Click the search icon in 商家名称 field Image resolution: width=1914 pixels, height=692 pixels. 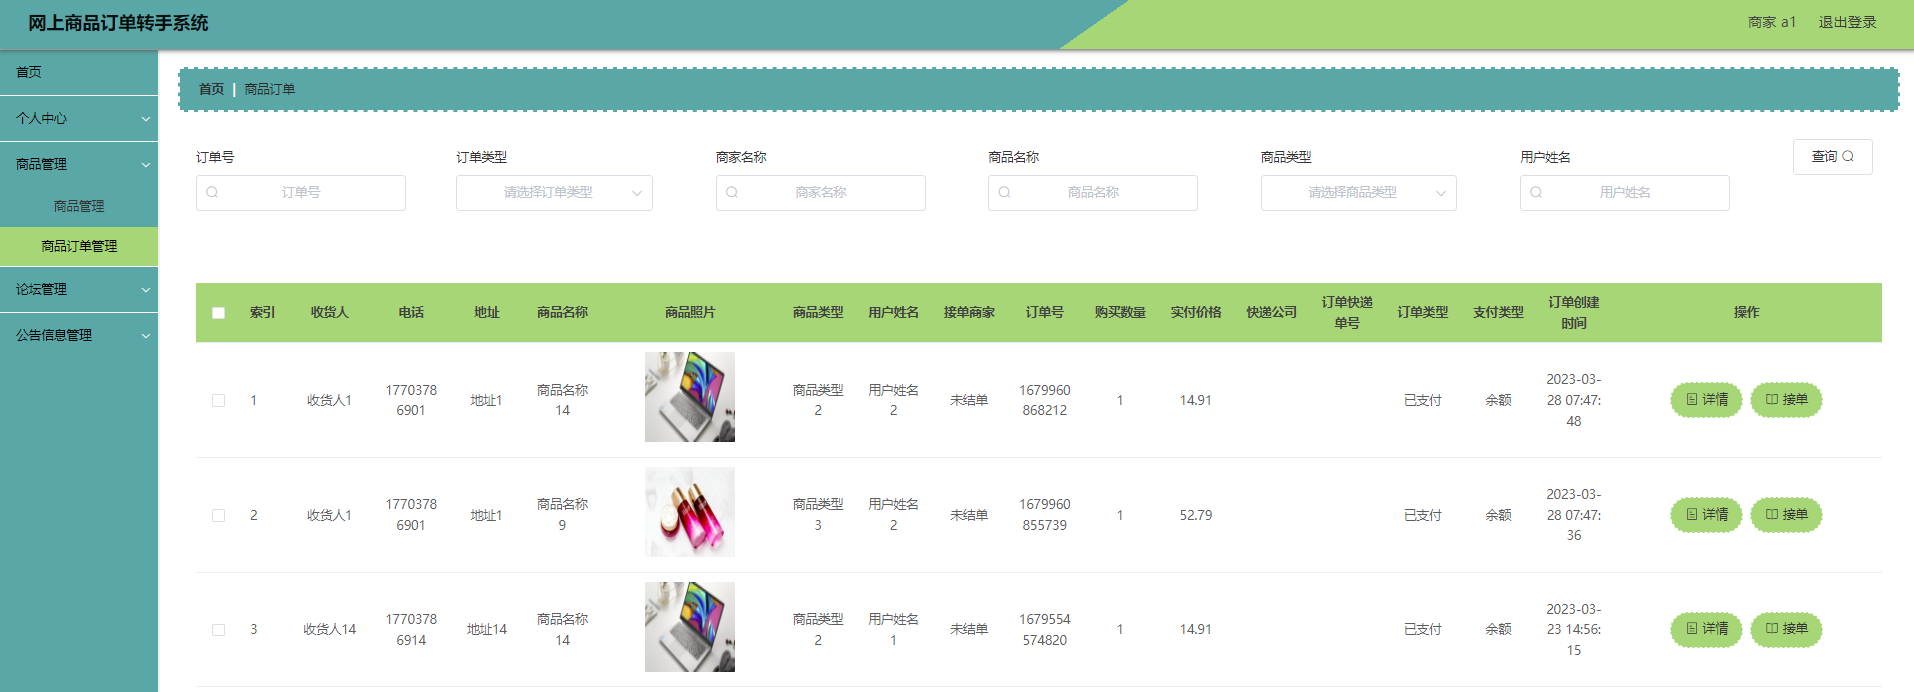[x=732, y=192]
